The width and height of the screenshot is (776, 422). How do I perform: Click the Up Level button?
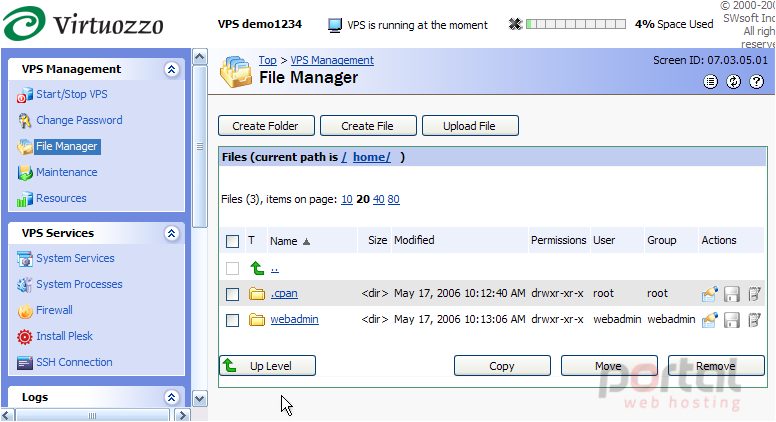click(268, 366)
